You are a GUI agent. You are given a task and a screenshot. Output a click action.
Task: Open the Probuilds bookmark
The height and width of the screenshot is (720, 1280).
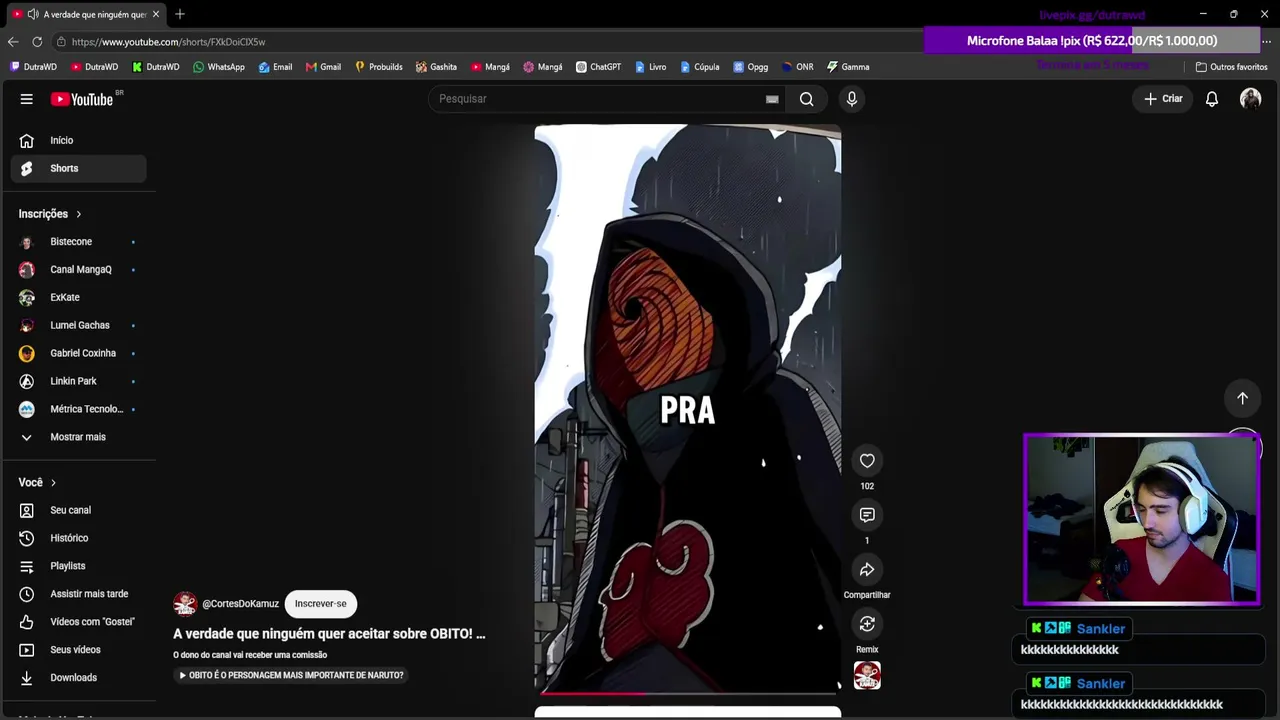point(378,67)
